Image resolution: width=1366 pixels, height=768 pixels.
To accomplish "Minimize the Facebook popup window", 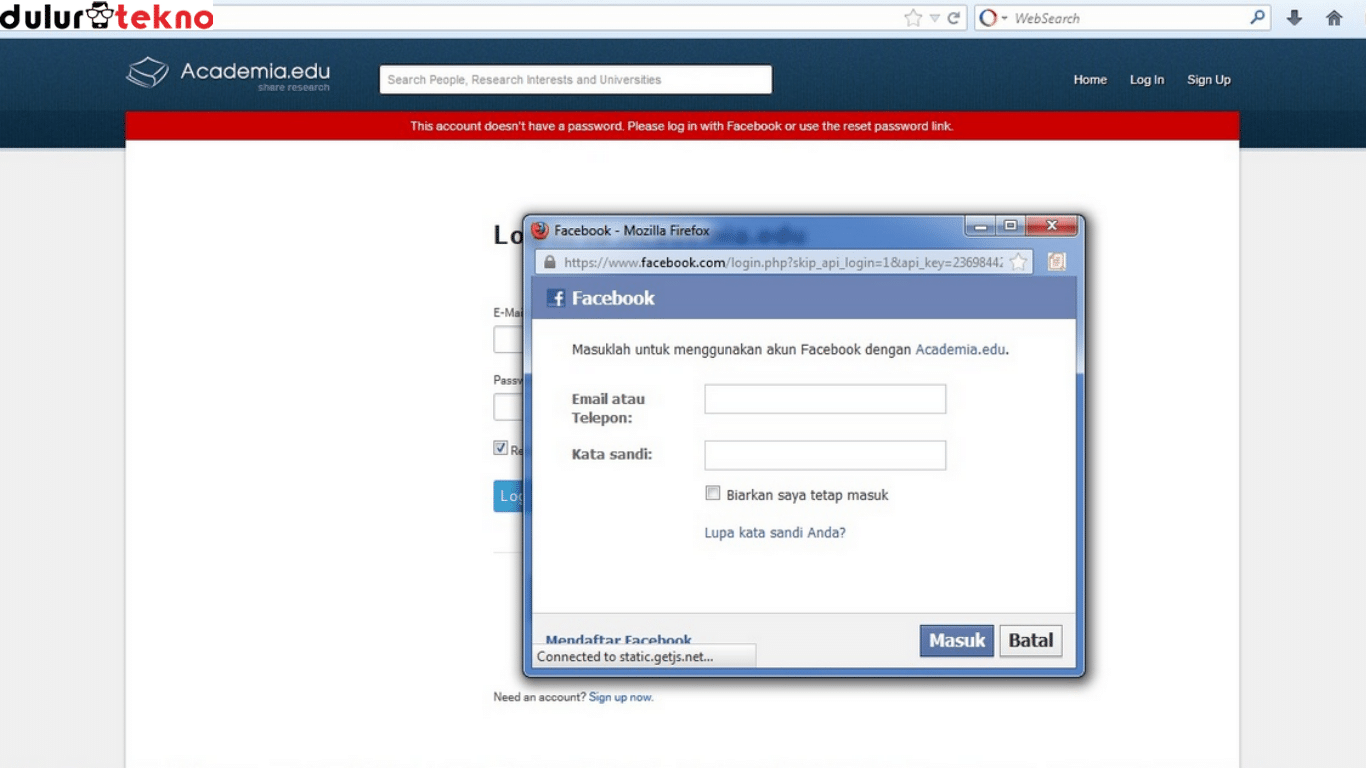I will pos(981,227).
